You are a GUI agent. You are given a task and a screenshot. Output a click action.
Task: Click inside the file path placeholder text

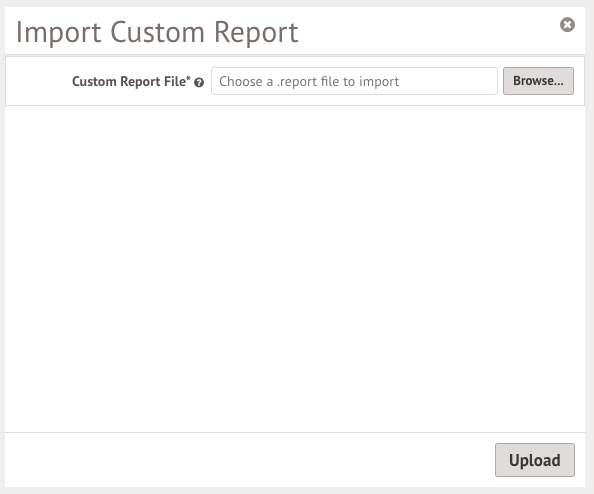(309, 81)
